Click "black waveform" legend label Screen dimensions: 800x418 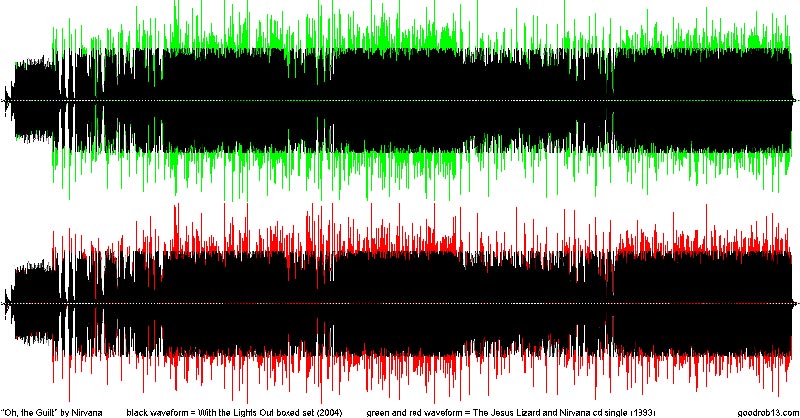161,412
